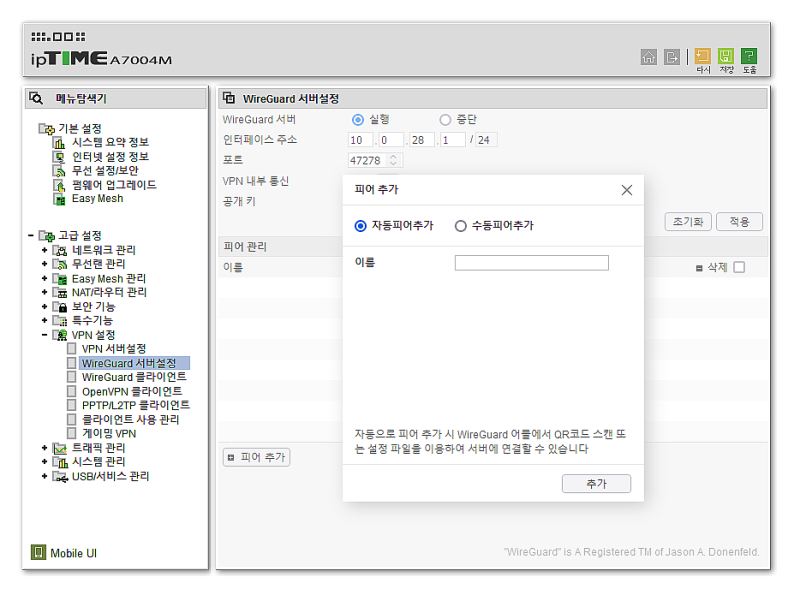800x589 pixels.
Task: Click the NAT/라우터 관리 icon
Action: click(x=60, y=292)
